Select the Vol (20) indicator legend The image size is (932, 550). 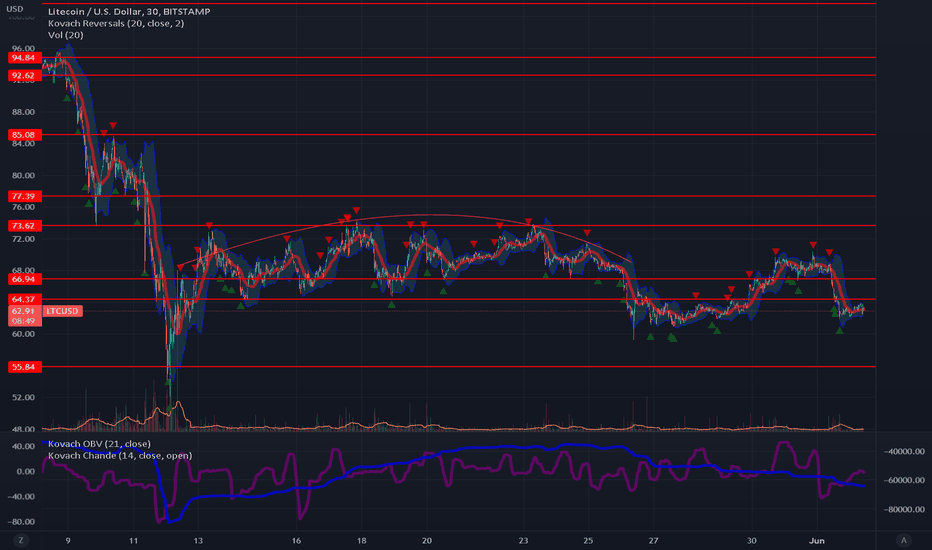point(65,35)
